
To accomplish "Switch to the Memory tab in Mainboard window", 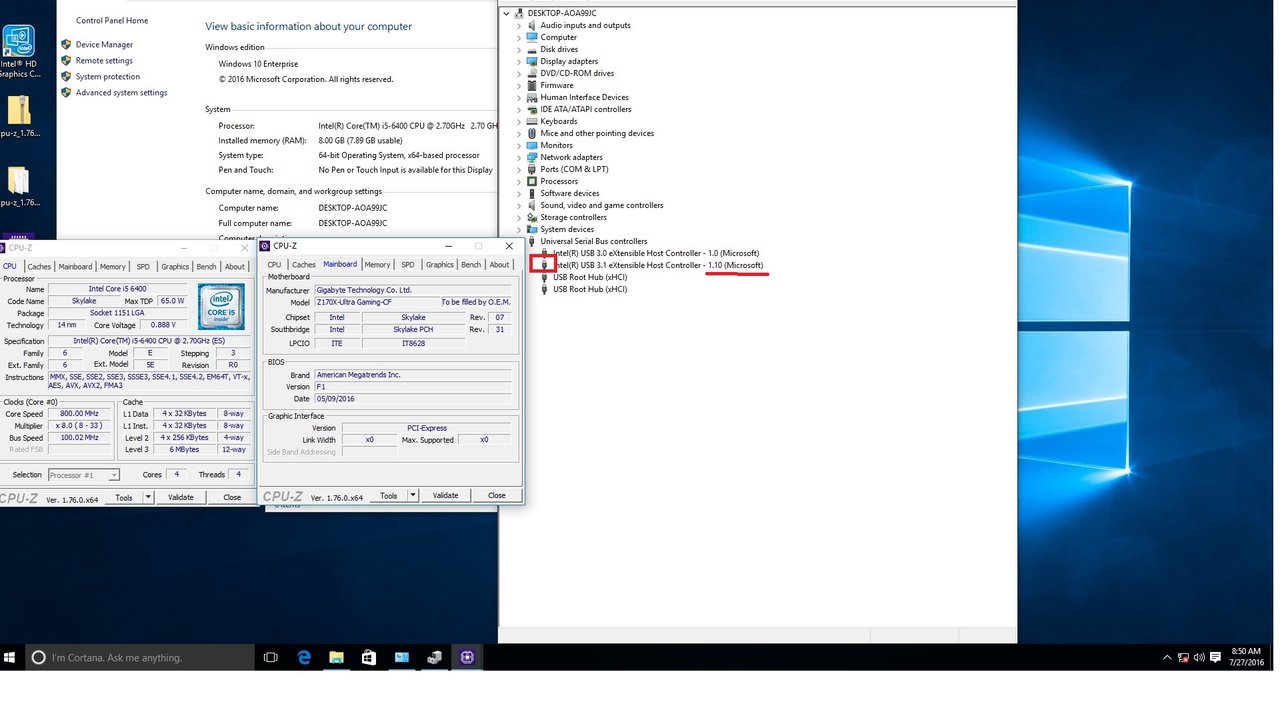I will pyautogui.click(x=377, y=265).
